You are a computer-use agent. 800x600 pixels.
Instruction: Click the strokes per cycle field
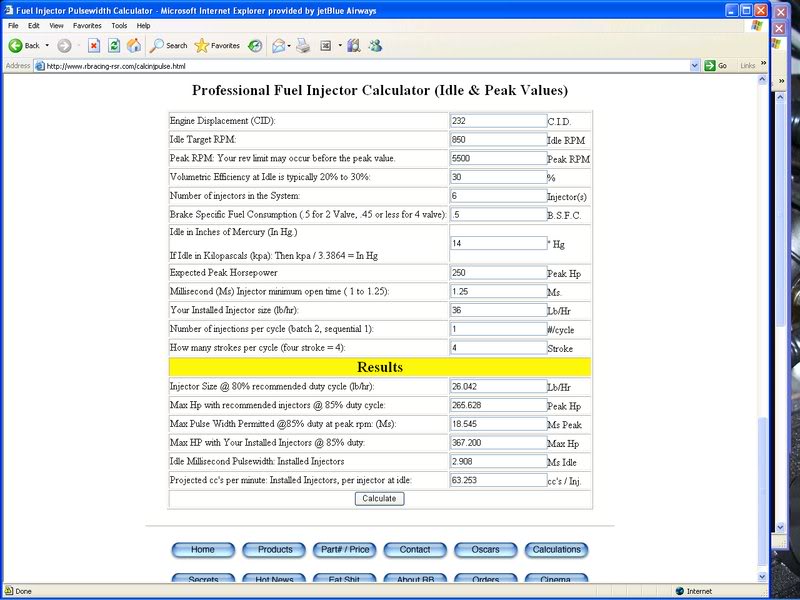point(498,348)
